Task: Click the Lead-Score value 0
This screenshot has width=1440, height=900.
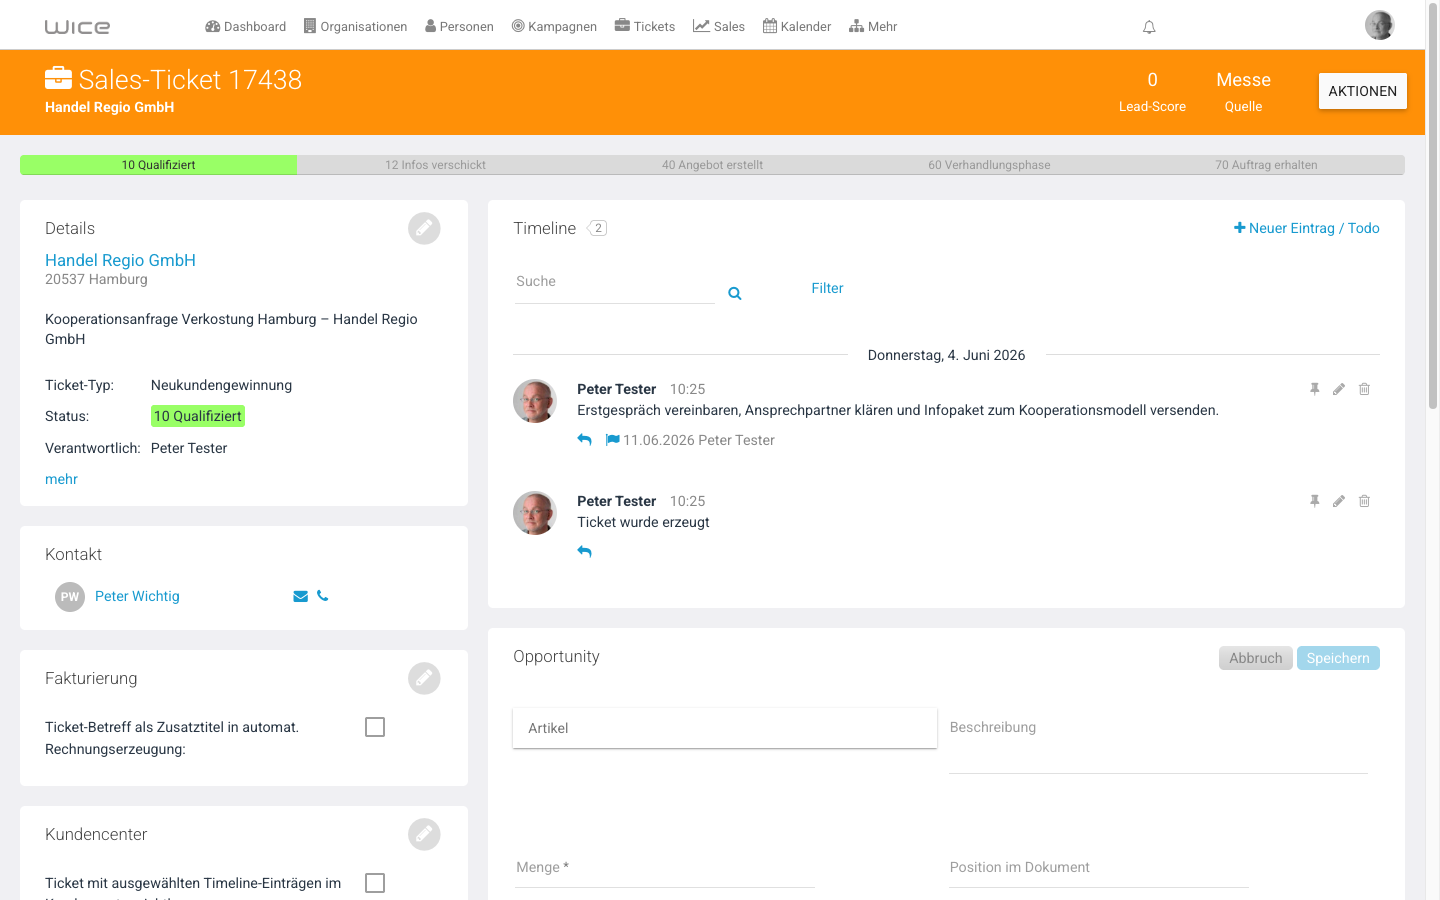Action: click(x=1152, y=80)
